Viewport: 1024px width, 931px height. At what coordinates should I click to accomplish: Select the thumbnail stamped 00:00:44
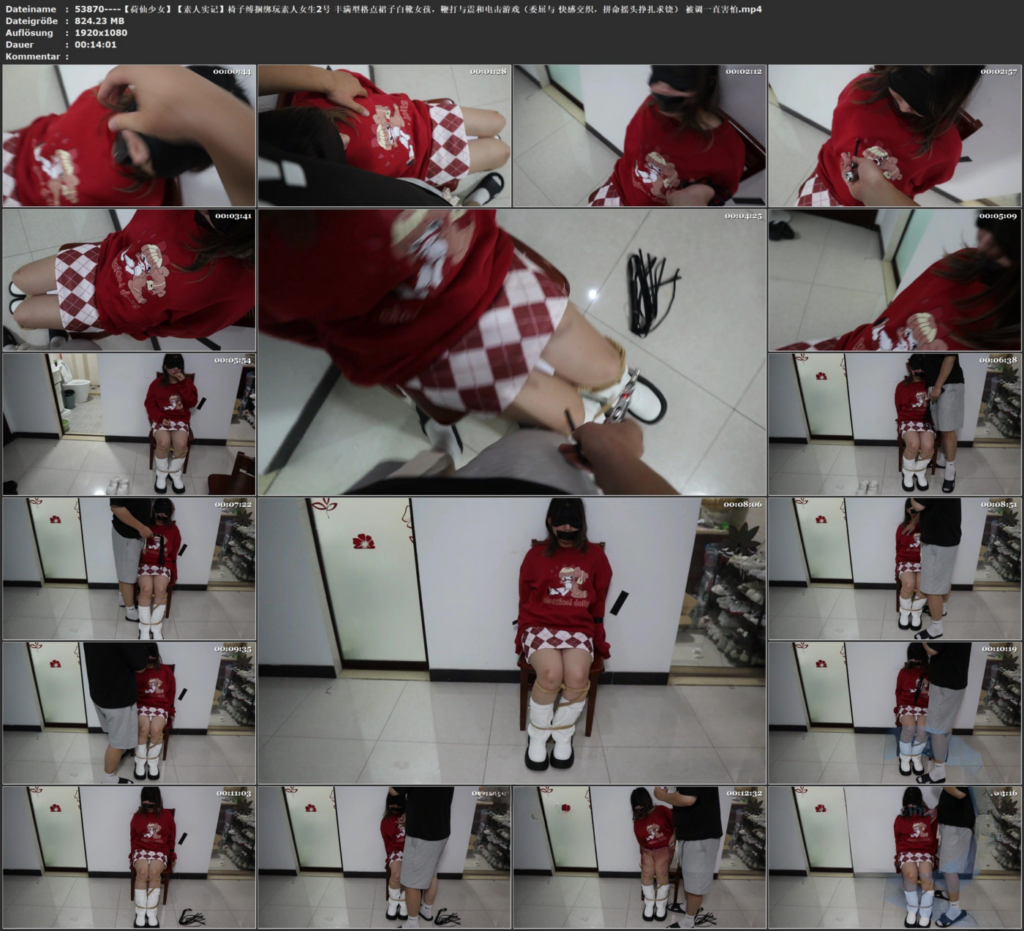[129, 135]
